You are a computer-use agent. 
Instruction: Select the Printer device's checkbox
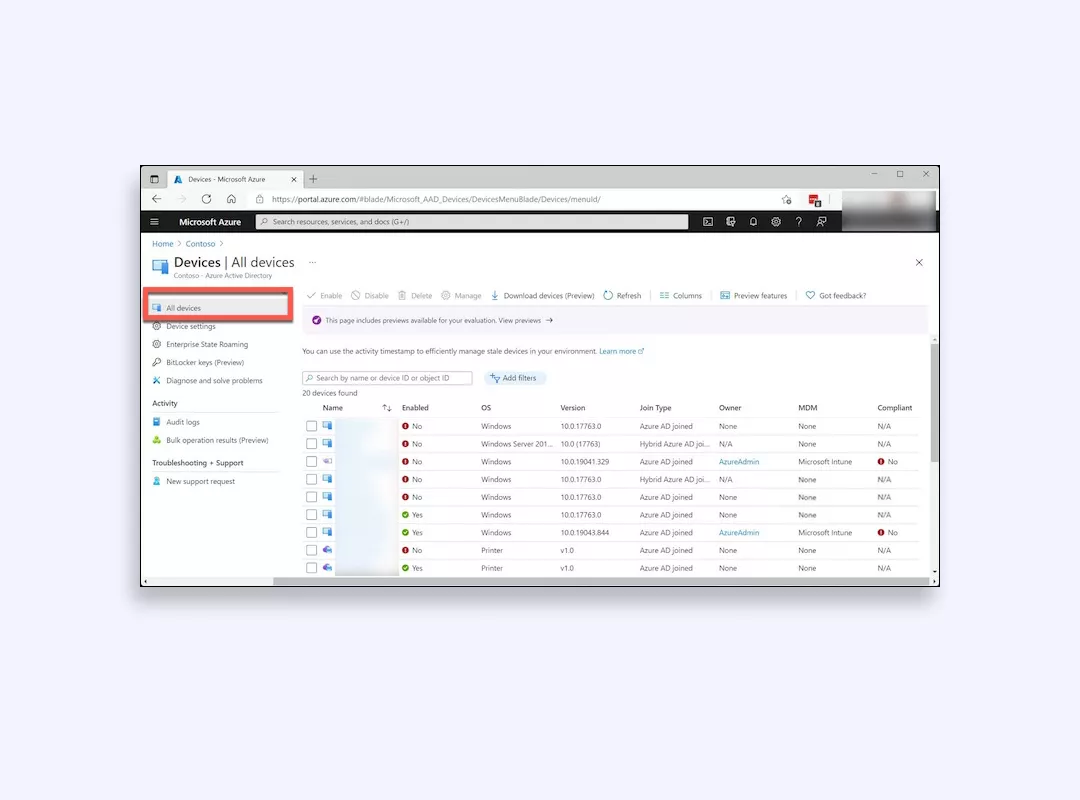tap(311, 550)
